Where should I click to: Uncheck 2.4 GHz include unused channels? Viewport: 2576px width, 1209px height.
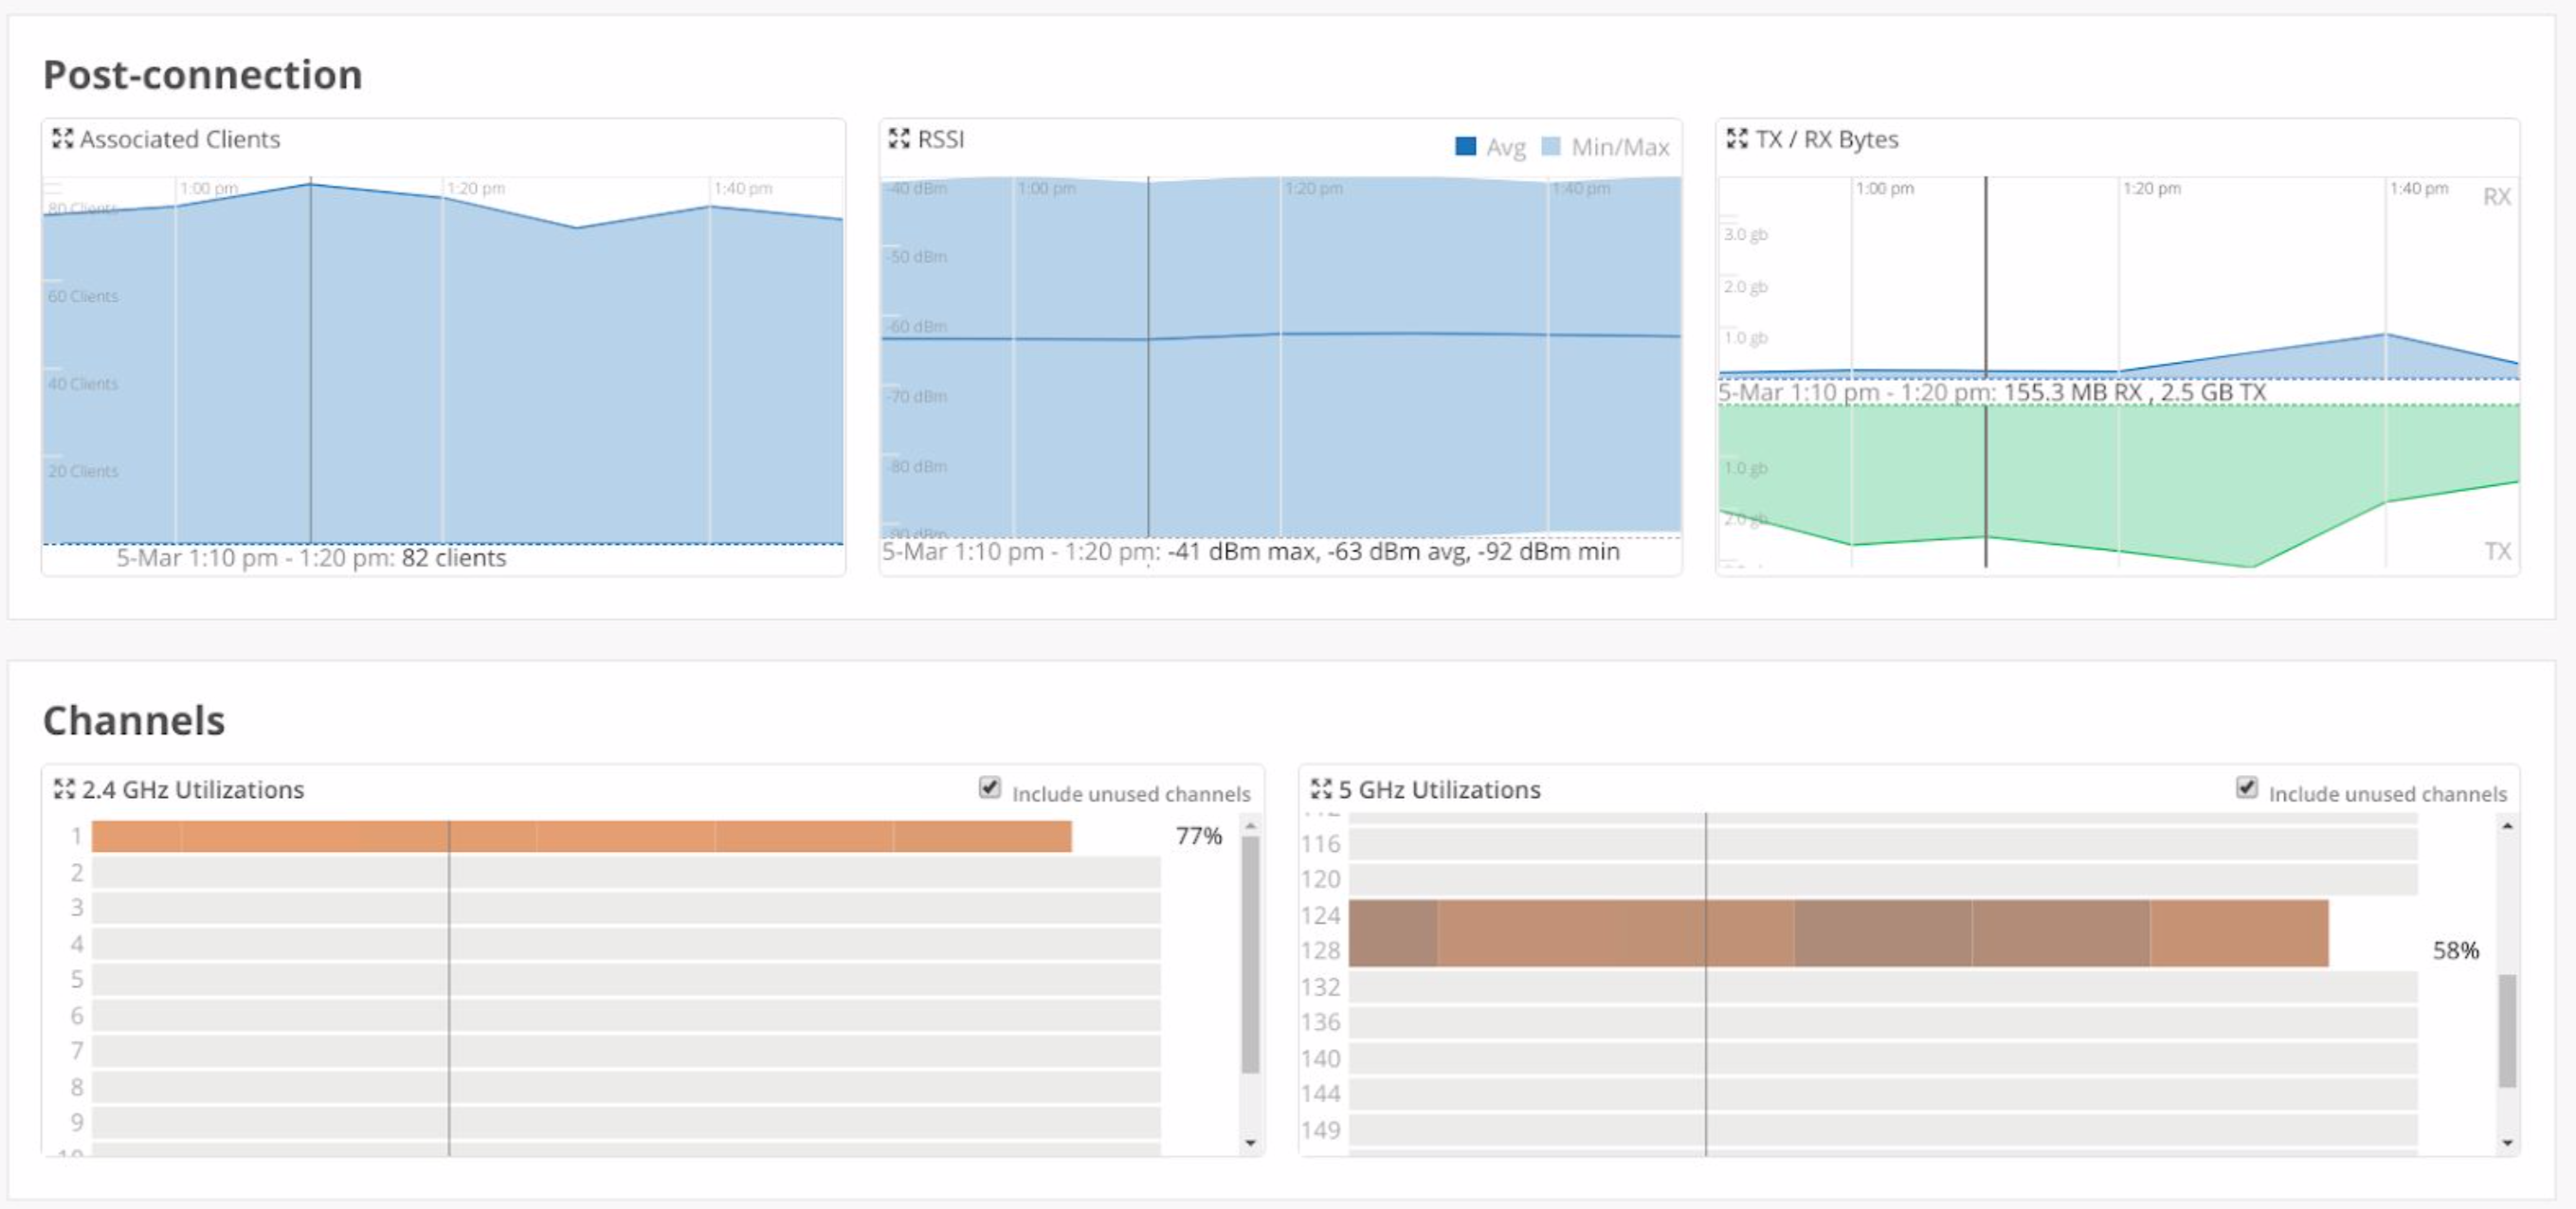tap(990, 787)
